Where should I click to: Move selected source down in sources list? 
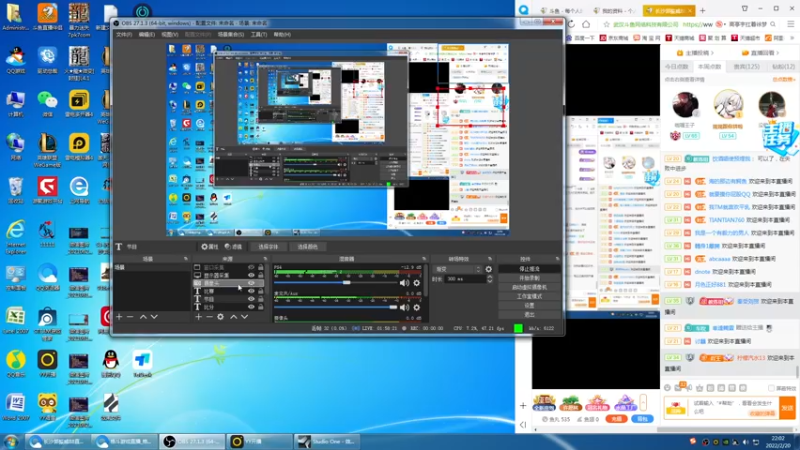click(x=244, y=317)
